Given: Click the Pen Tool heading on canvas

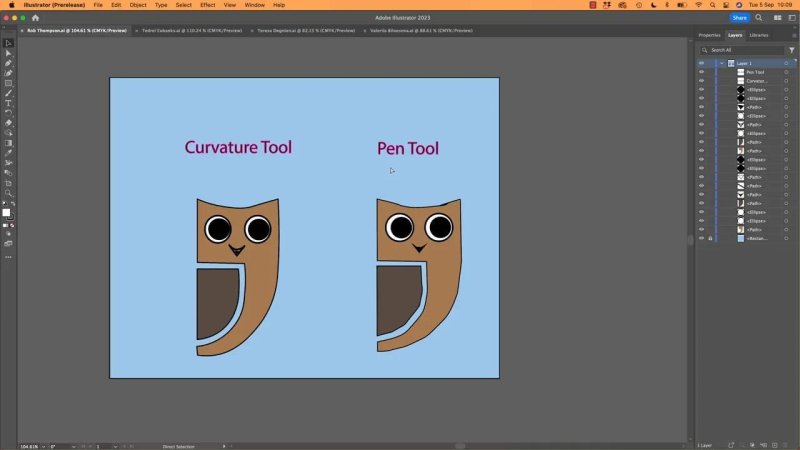Looking at the screenshot, I should (x=408, y=148).
